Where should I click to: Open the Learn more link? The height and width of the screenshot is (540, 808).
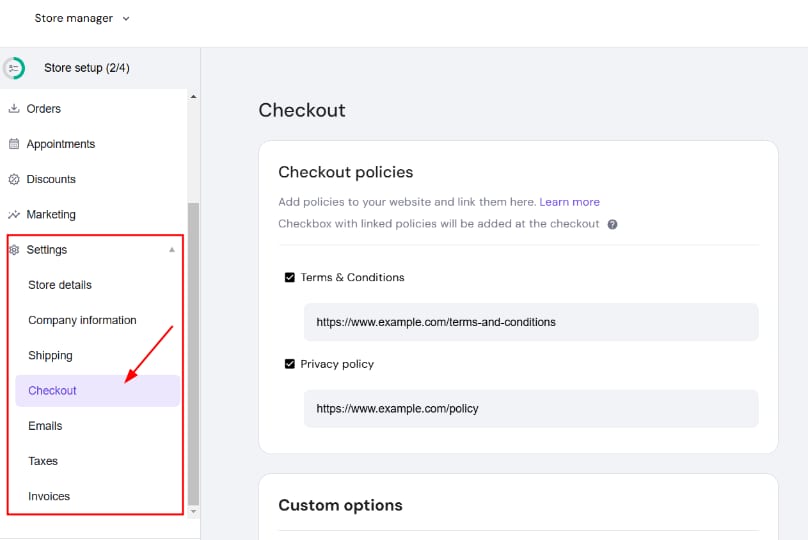pos(569,202)
